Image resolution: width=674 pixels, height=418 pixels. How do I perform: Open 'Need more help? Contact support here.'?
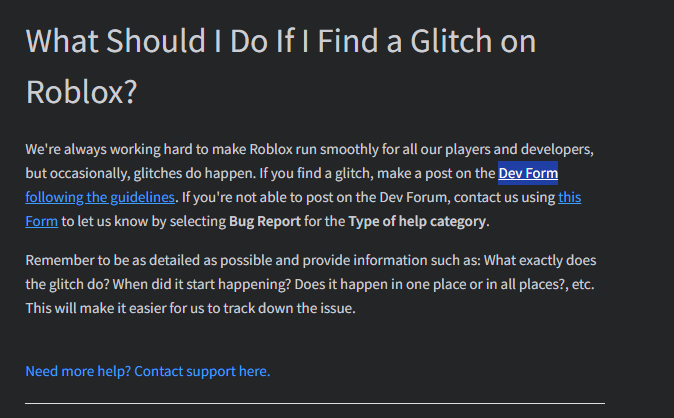(x=148, y=371)
